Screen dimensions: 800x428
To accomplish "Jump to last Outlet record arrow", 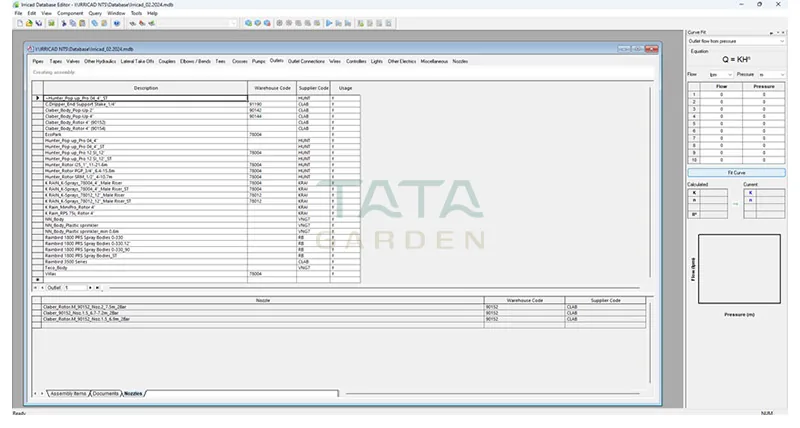I will pyautogui.click(x=97, y=288).
